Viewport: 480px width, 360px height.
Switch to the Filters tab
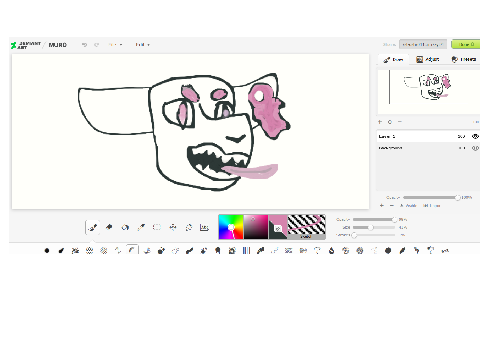[464, 59]
